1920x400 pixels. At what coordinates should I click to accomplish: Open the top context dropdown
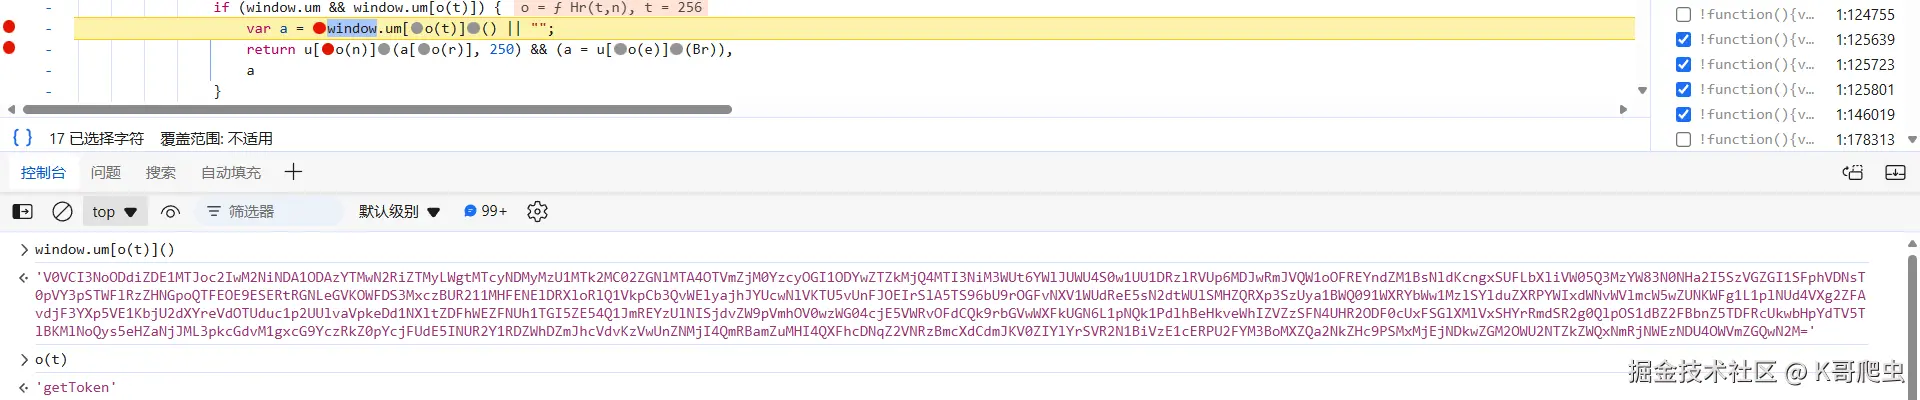click(x=114, y=211)
